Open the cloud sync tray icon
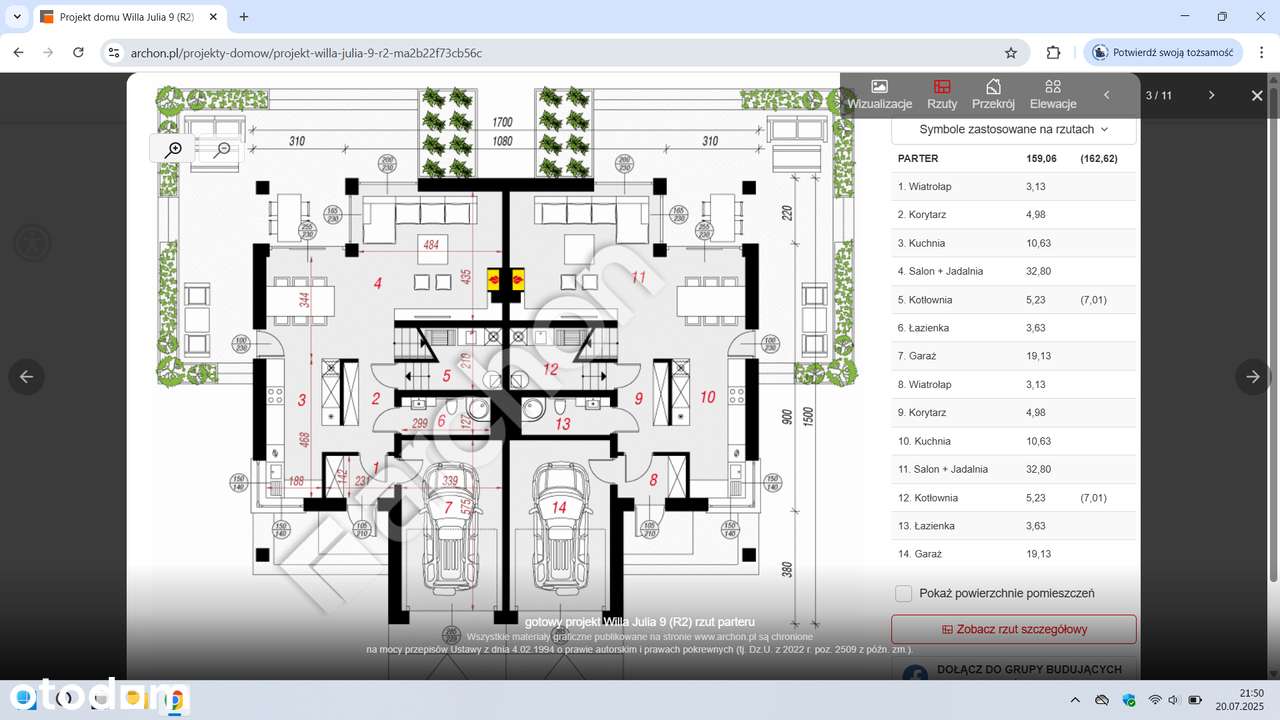The width and height of the screenshot is (1280, 720). click(1102, 700)
